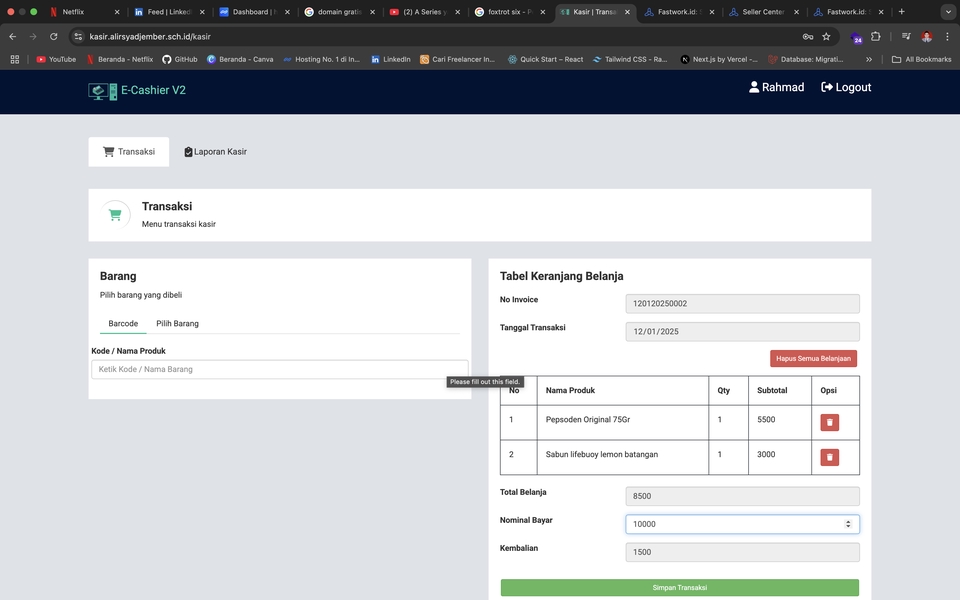This screenshot has height=600, width=960.
Task: Close the Netflix browser tab
Action: (x=117, y=12)
